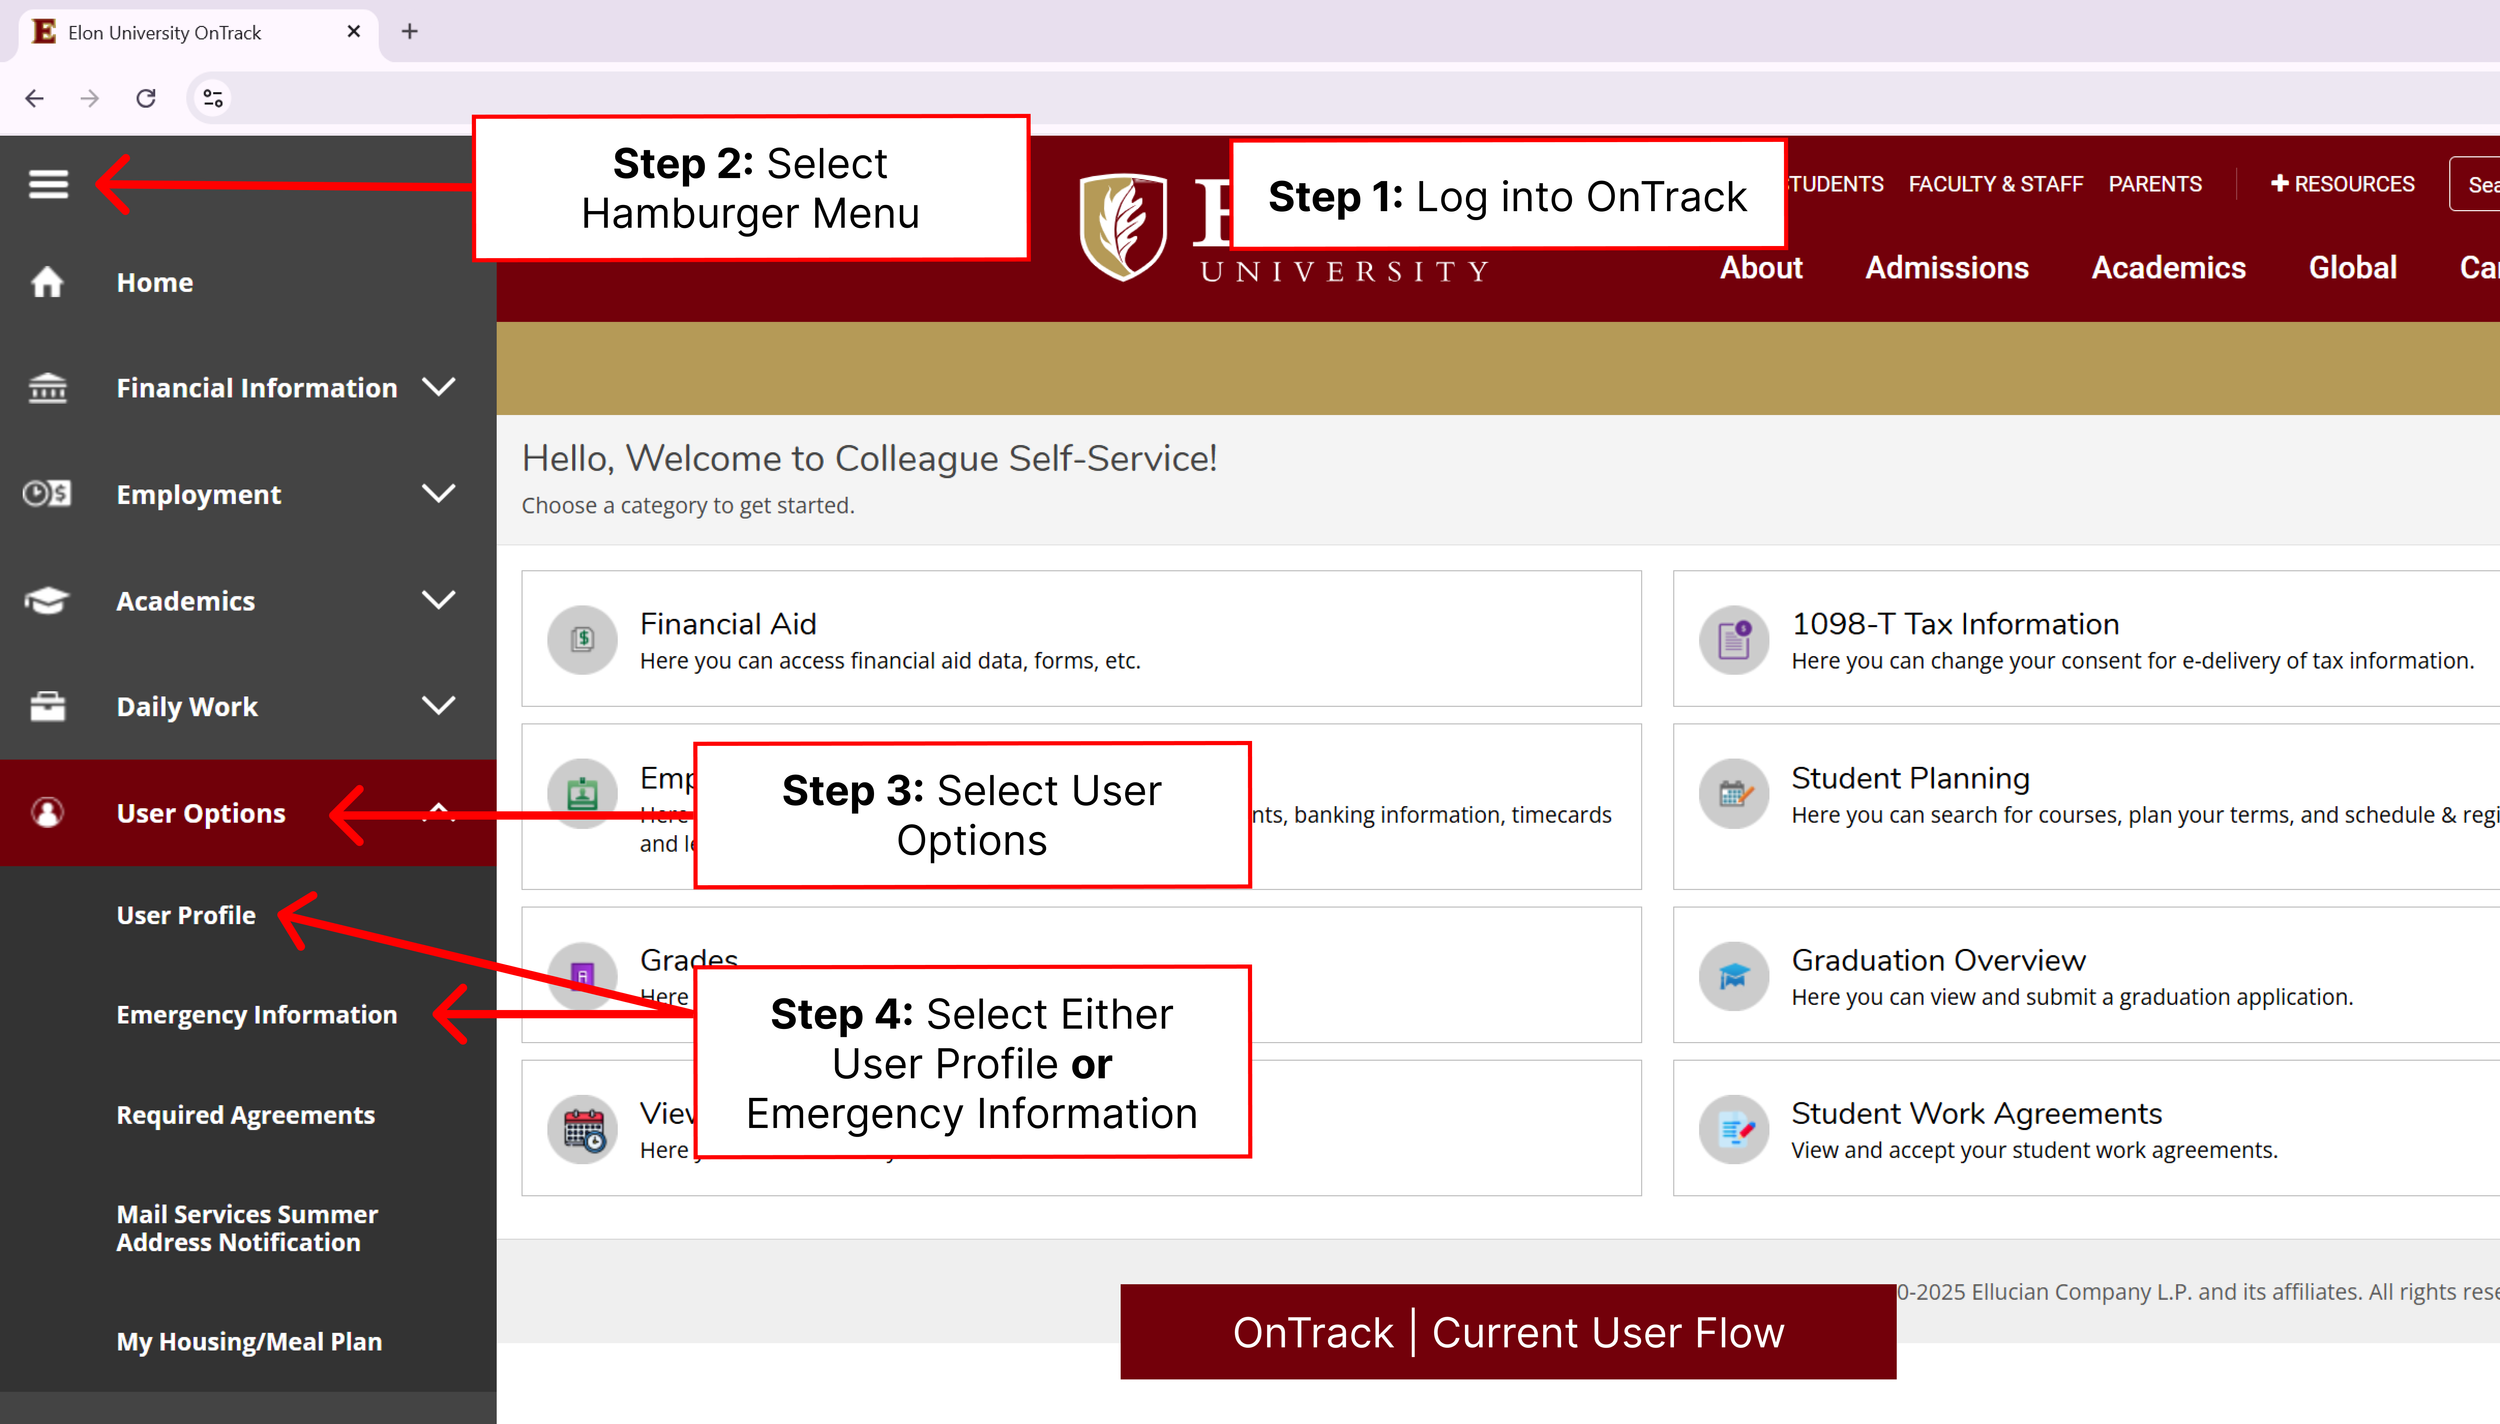
Task: Open a new browser tab
Action: (410, 32)
